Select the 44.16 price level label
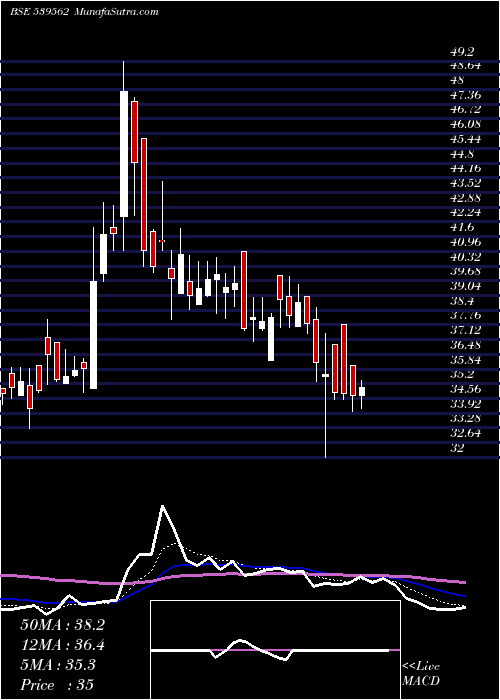Viewport: 500px width, 700px height. (x=465, y=169)
